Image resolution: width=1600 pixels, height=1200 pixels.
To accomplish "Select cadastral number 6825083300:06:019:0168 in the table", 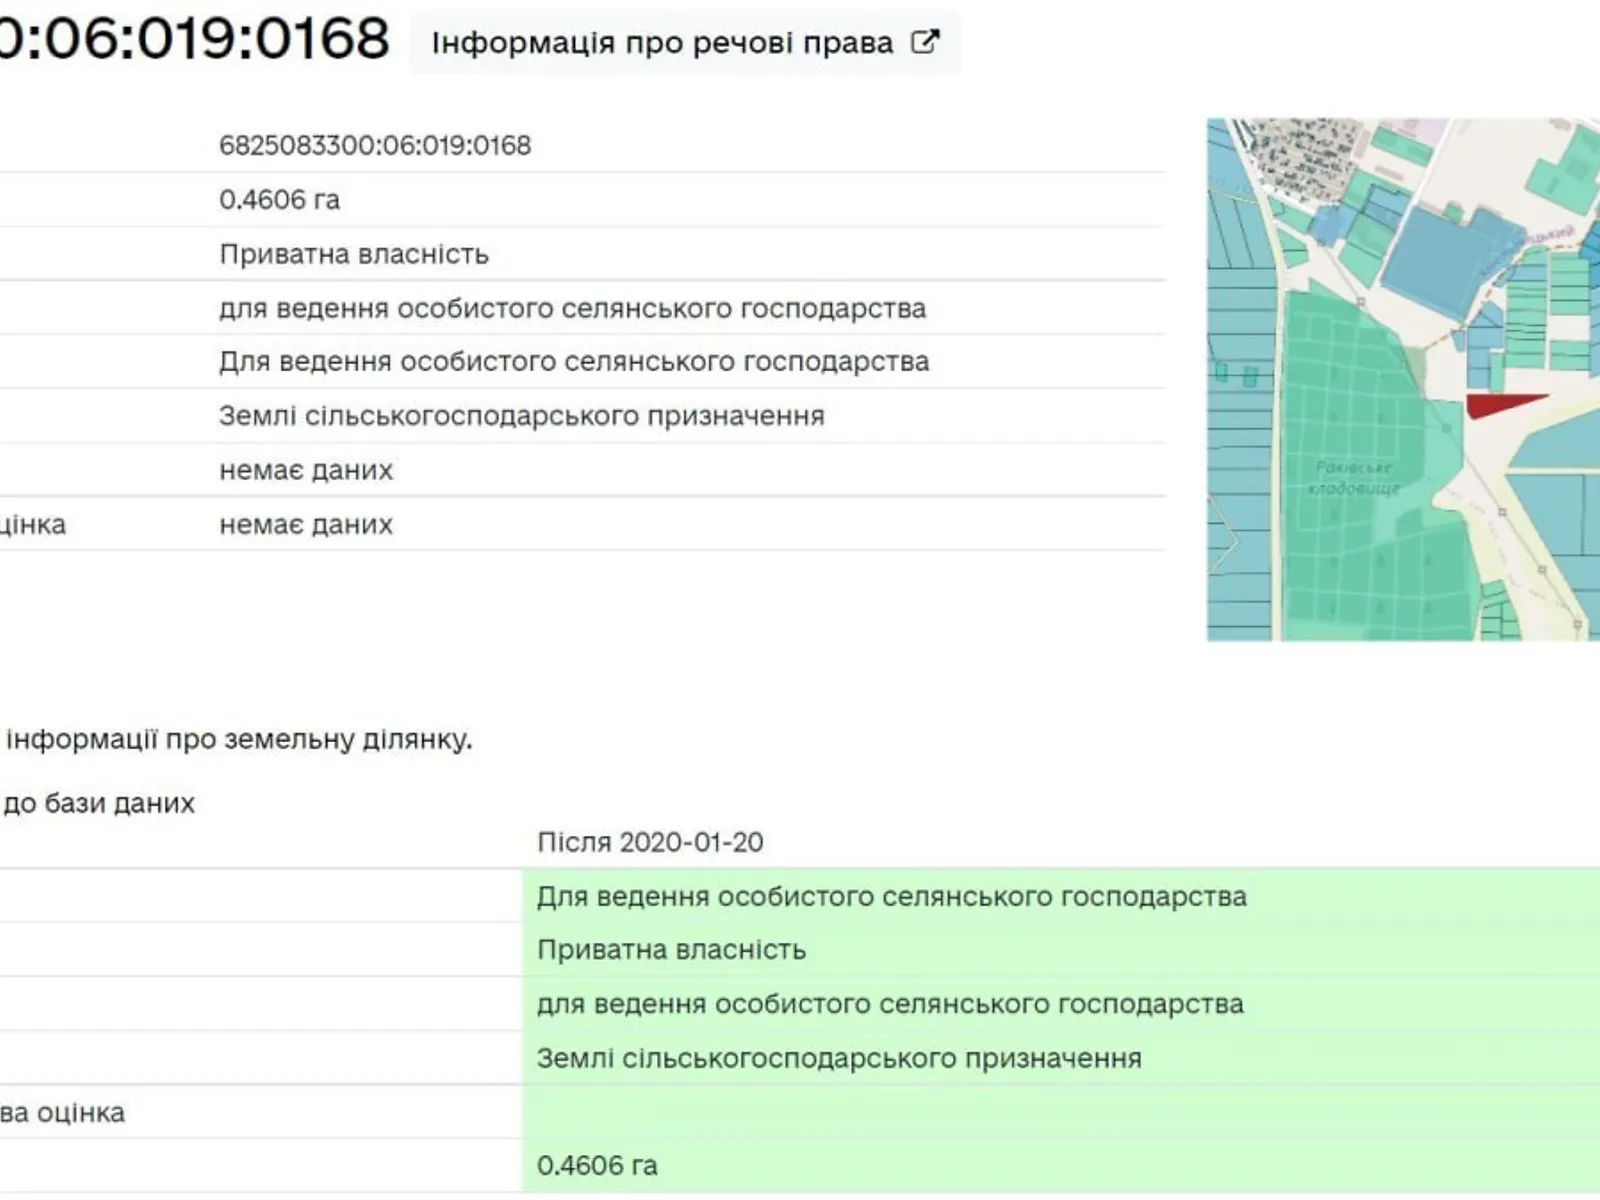I will tap(375, 146).
